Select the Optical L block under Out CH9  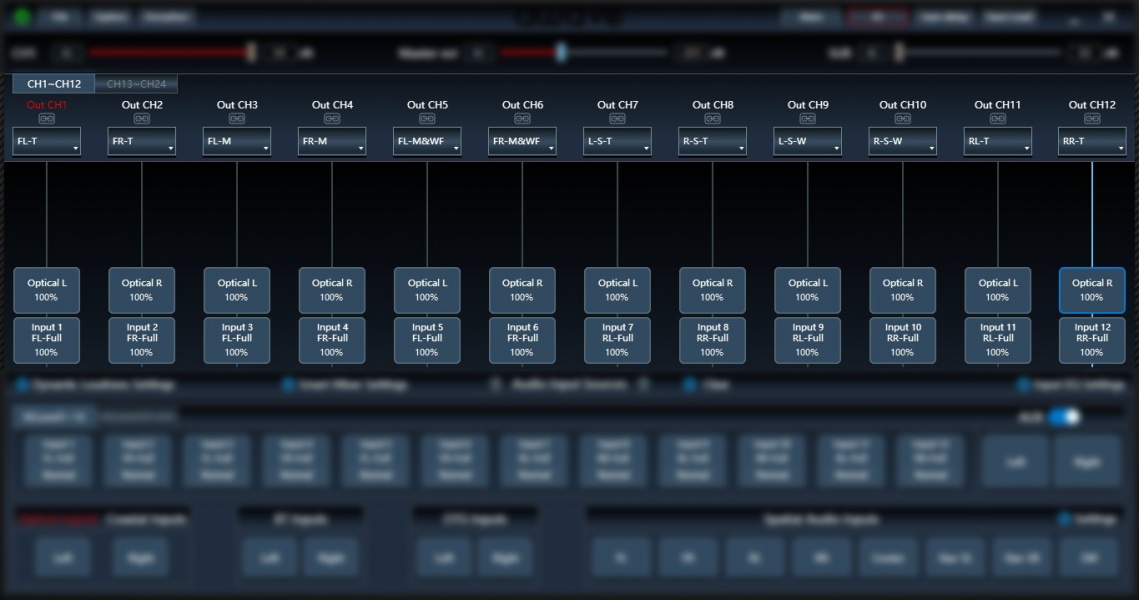(x=808, y=290)
